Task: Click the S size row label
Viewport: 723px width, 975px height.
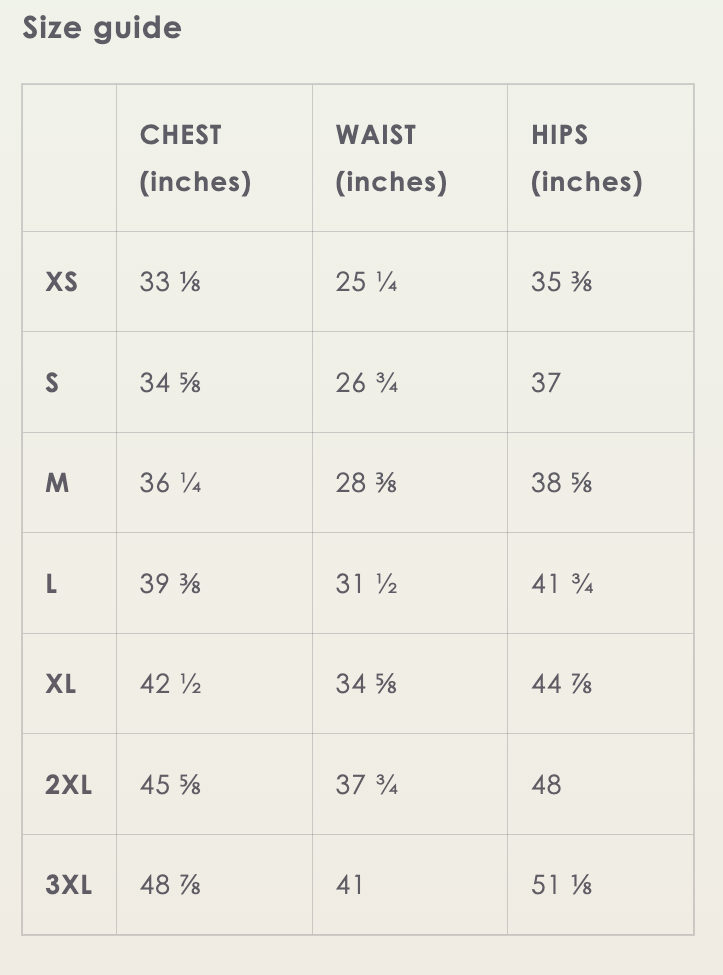Action: coord(52,383)
